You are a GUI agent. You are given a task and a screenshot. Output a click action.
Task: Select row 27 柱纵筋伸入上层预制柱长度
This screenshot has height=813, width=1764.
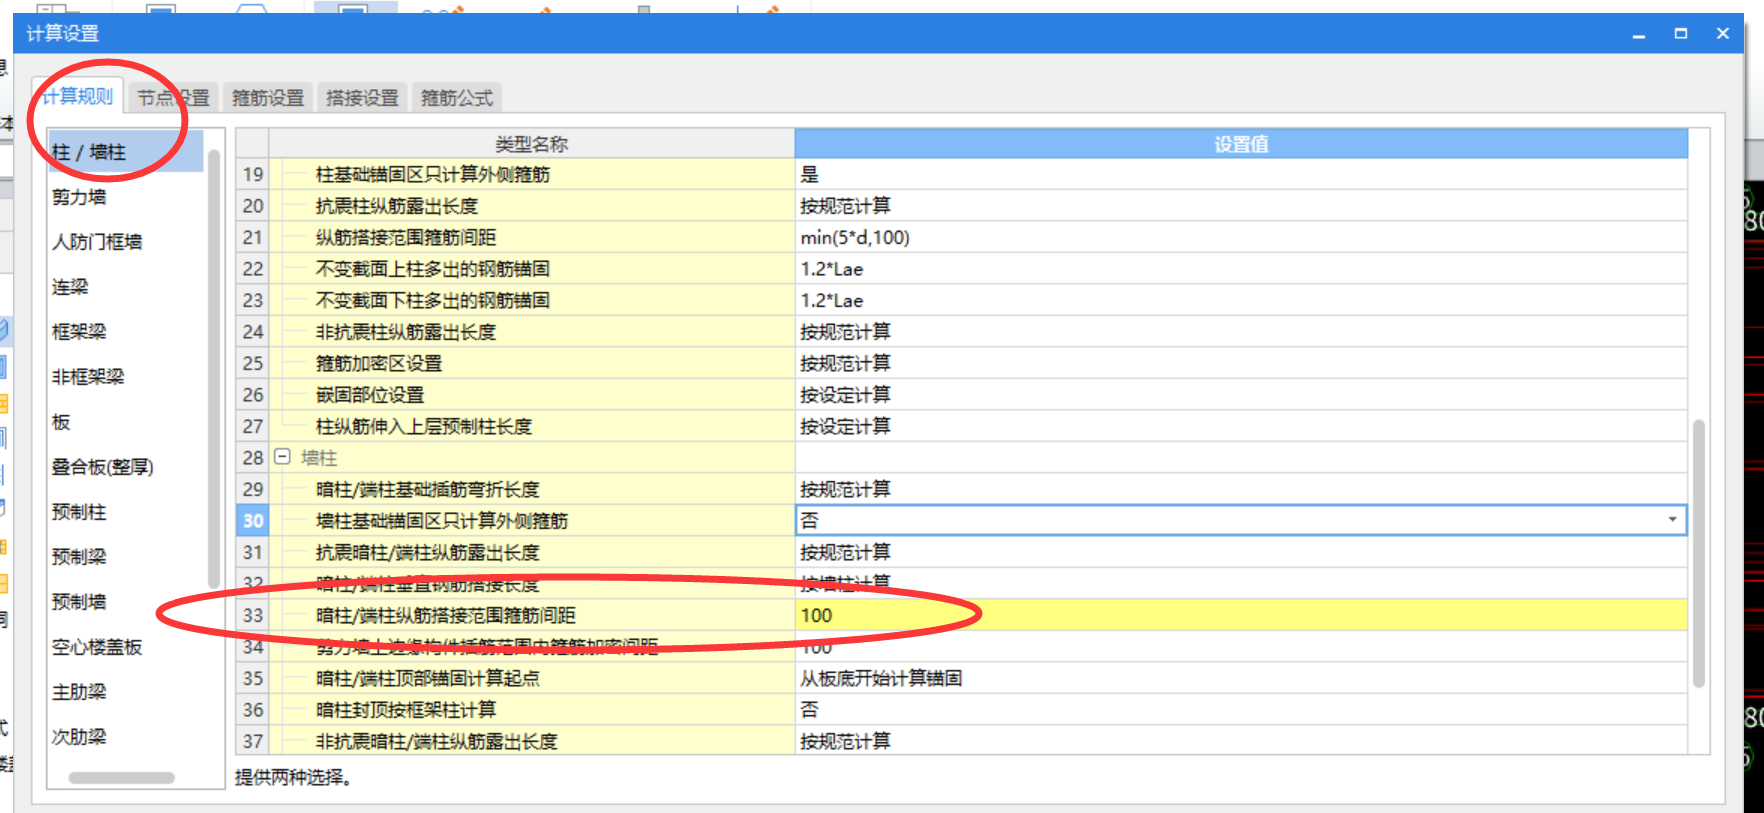click(424, 426)
